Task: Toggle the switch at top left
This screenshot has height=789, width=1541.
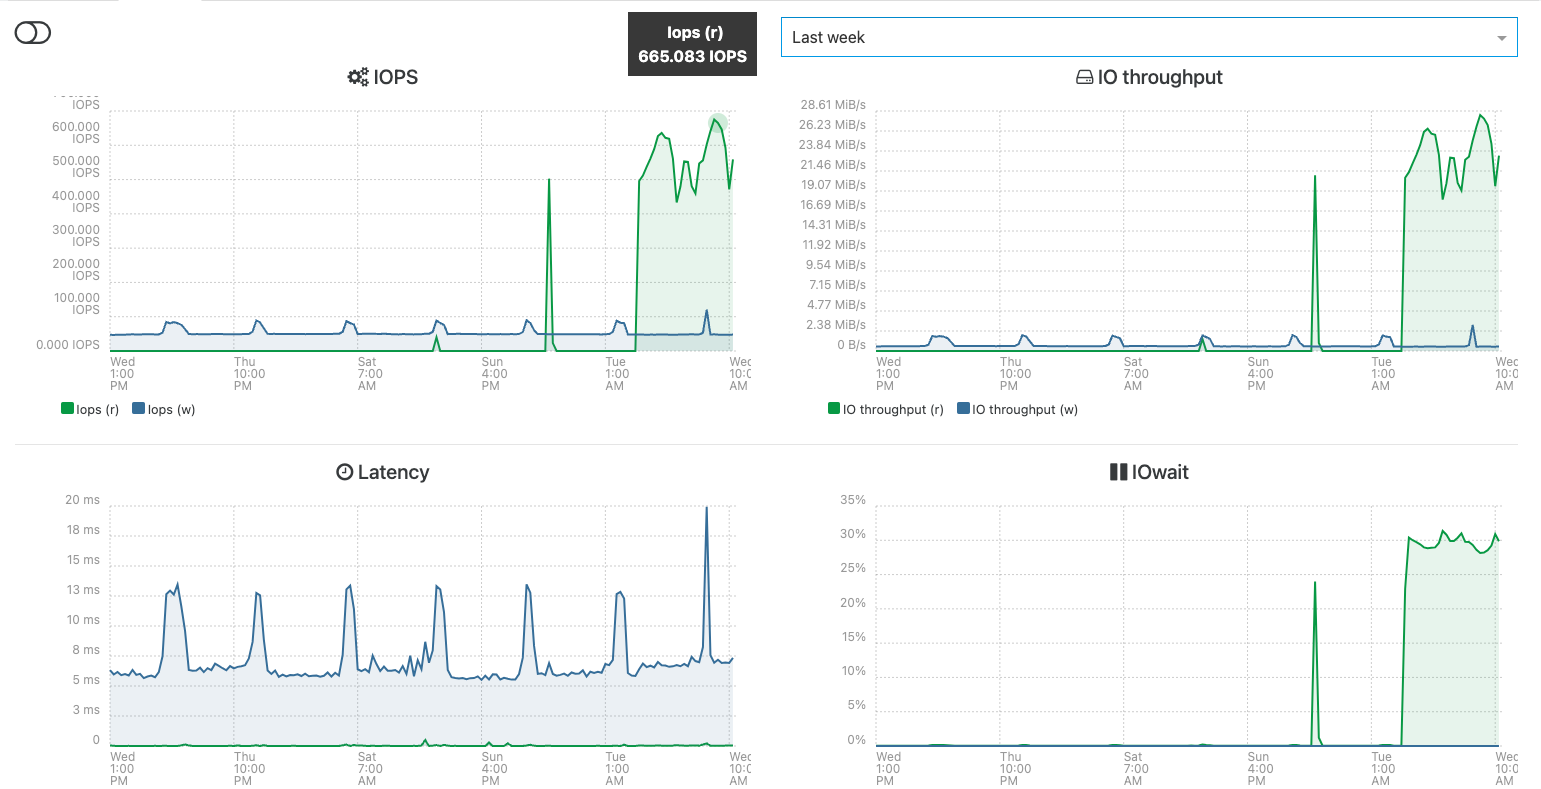Action: coord(32,33)
